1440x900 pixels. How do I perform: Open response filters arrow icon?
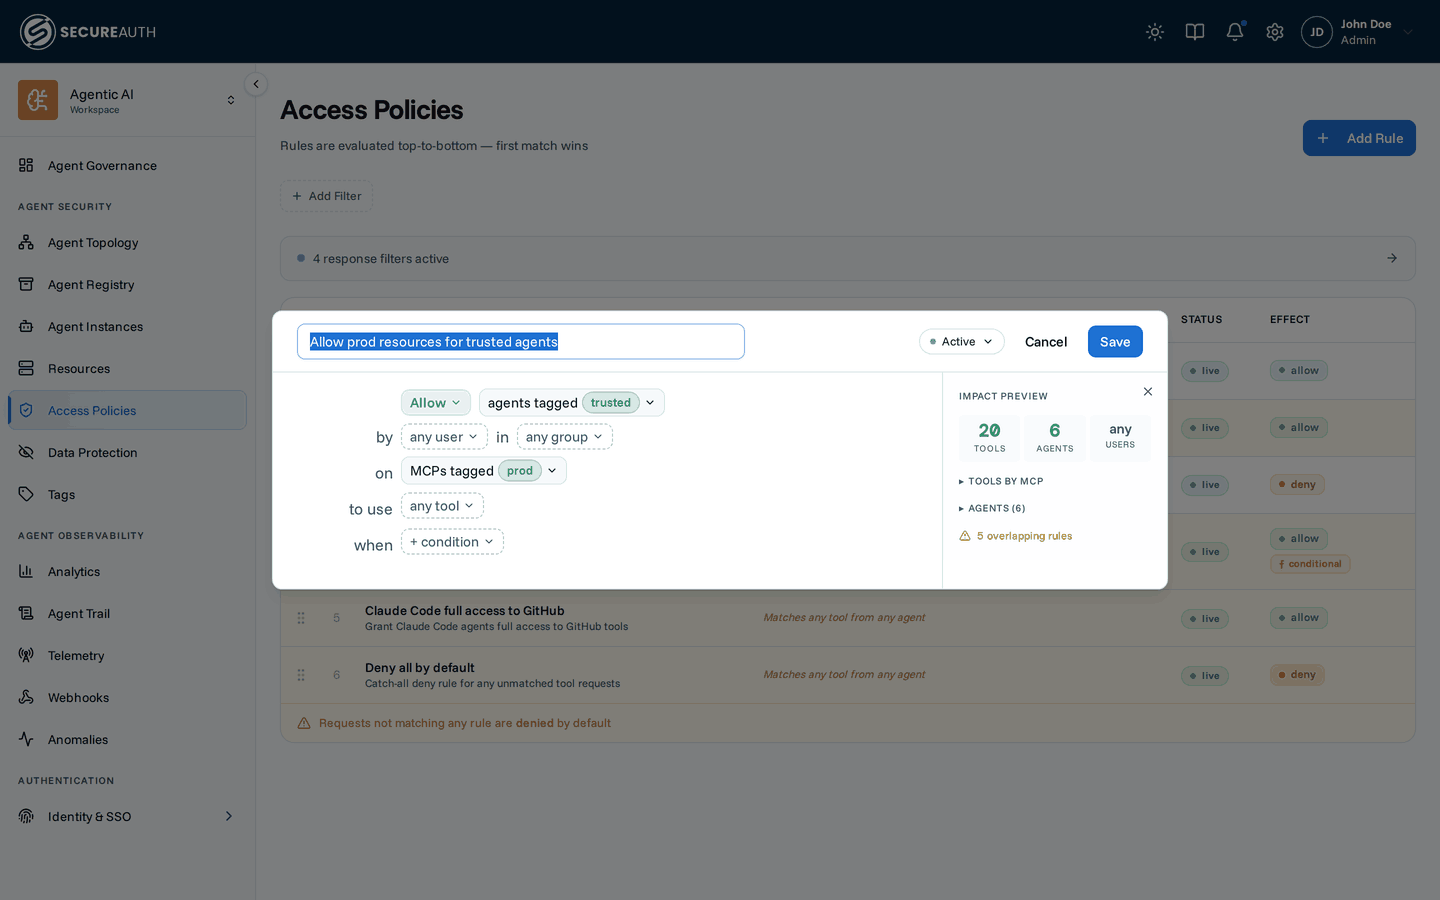click(1392, 258)
